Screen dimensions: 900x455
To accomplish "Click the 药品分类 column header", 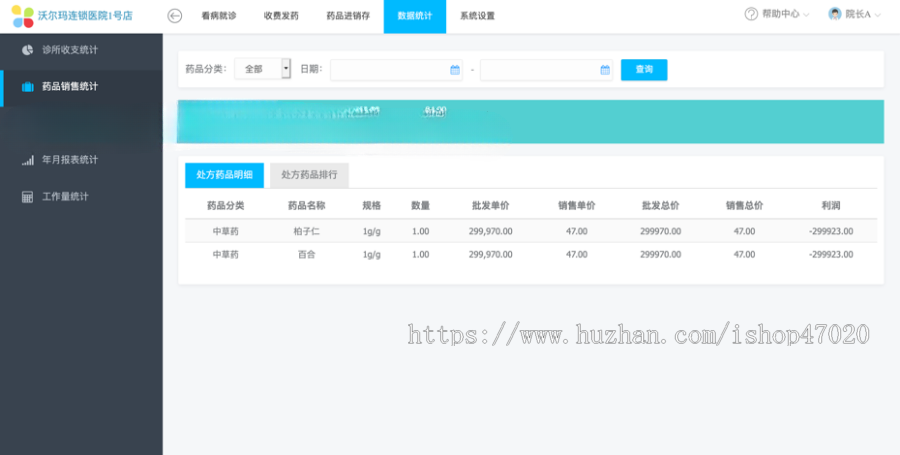I will point(226,205).
